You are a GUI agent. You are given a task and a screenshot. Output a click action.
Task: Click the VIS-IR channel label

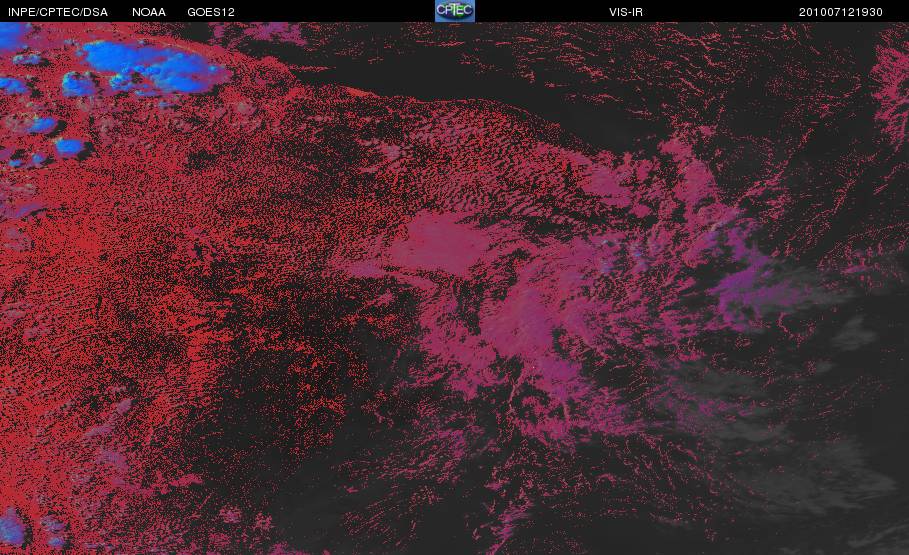pos(626,12)
